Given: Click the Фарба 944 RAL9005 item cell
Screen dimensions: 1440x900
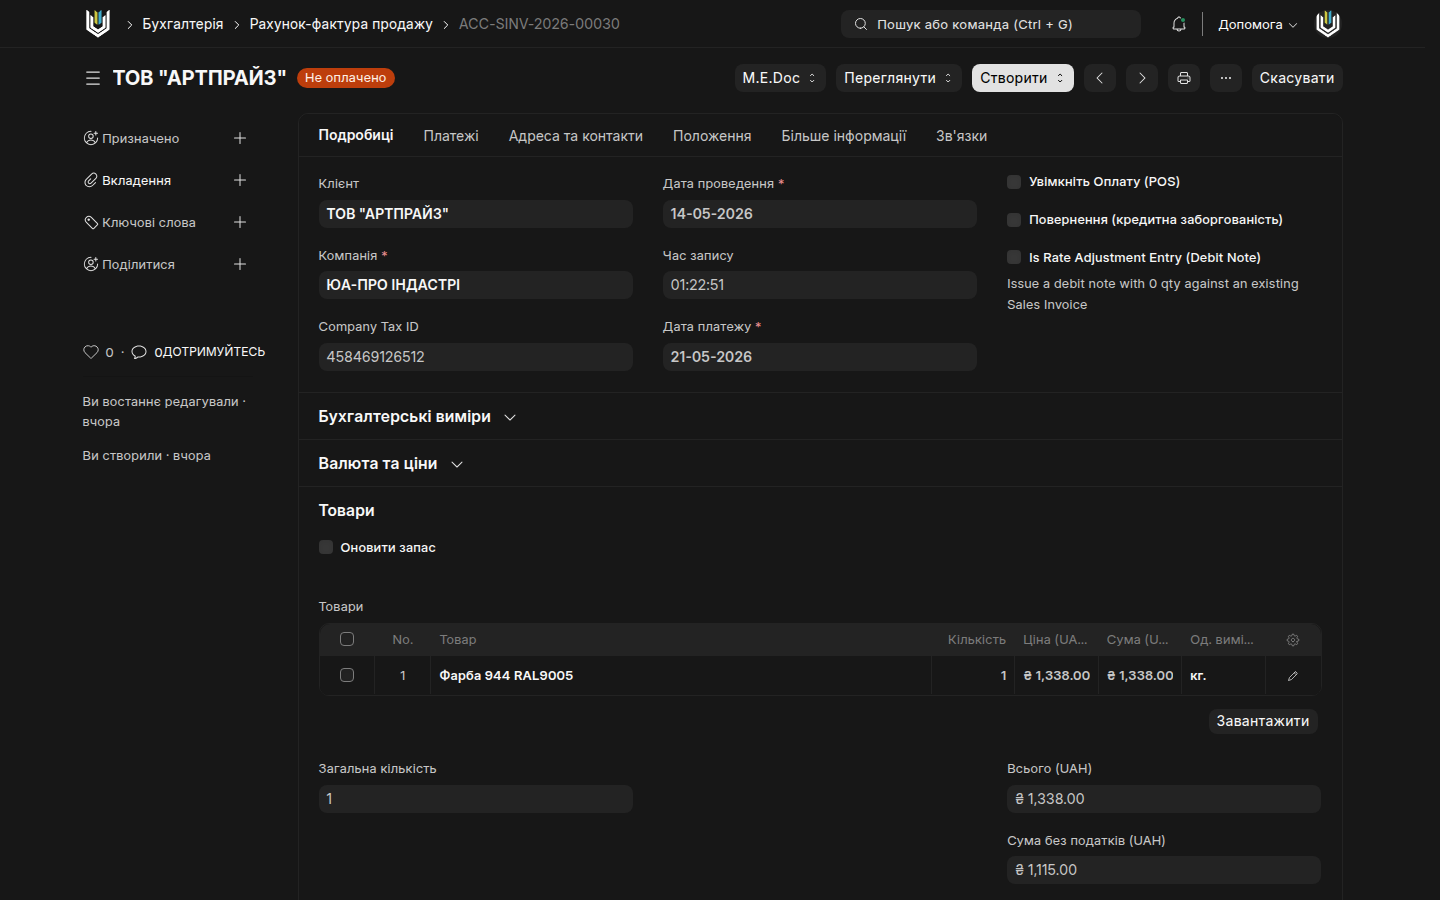Looking at the screenshot, I should point(681,676).
